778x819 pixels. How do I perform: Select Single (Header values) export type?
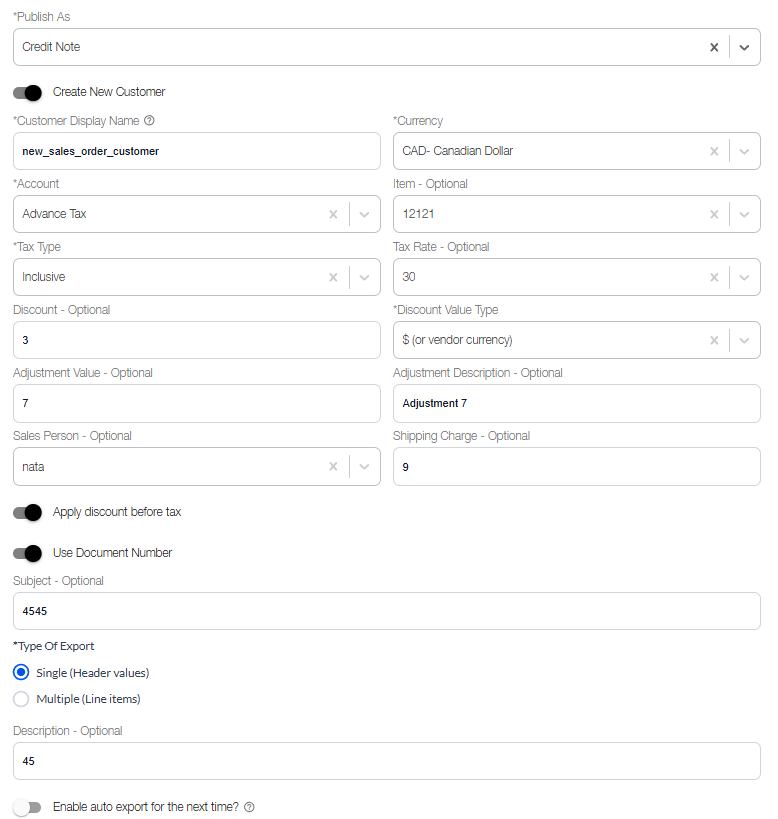(x=21, y=672)
